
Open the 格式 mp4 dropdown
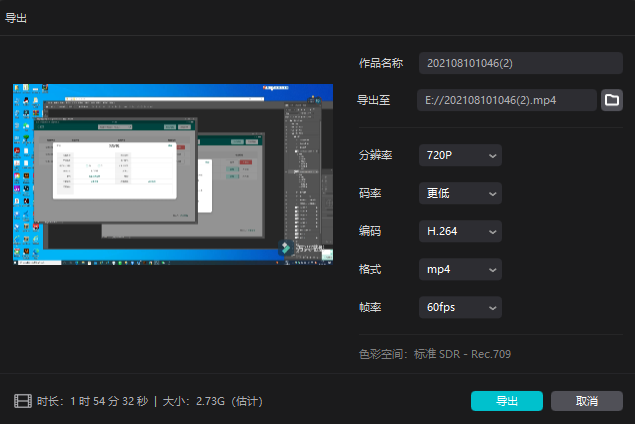460,269
